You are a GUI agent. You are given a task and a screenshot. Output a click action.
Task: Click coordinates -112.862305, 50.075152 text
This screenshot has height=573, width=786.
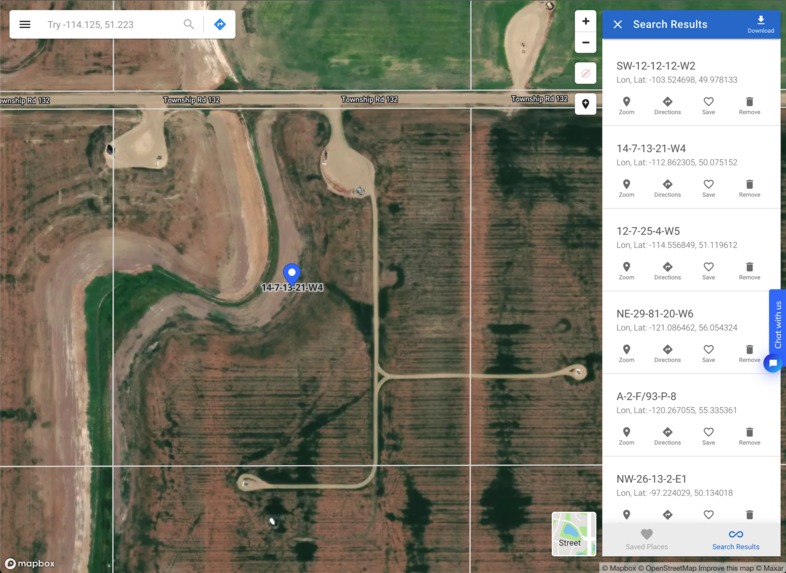point(693,162)
